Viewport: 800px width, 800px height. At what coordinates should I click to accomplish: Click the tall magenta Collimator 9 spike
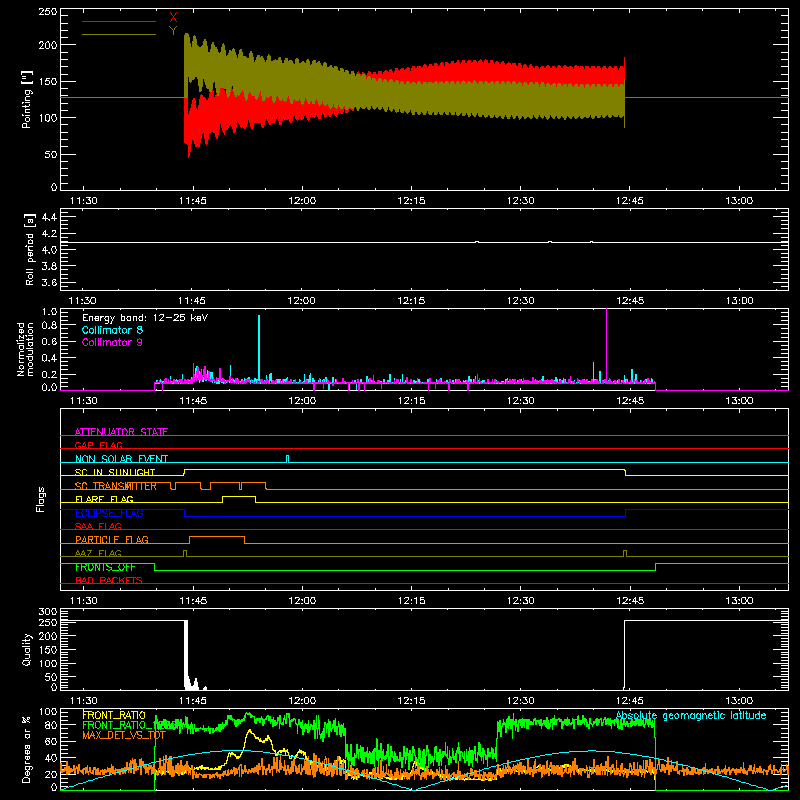[x=606, y=344]
